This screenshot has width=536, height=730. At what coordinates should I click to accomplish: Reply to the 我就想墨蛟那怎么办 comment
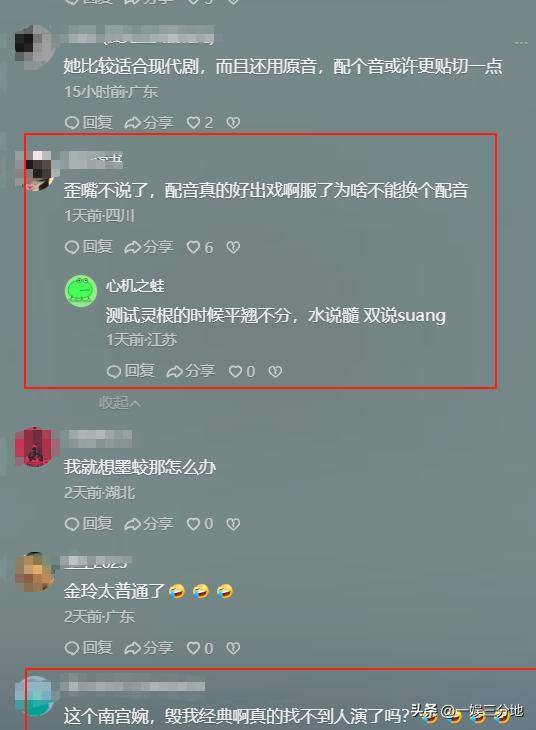88,524
